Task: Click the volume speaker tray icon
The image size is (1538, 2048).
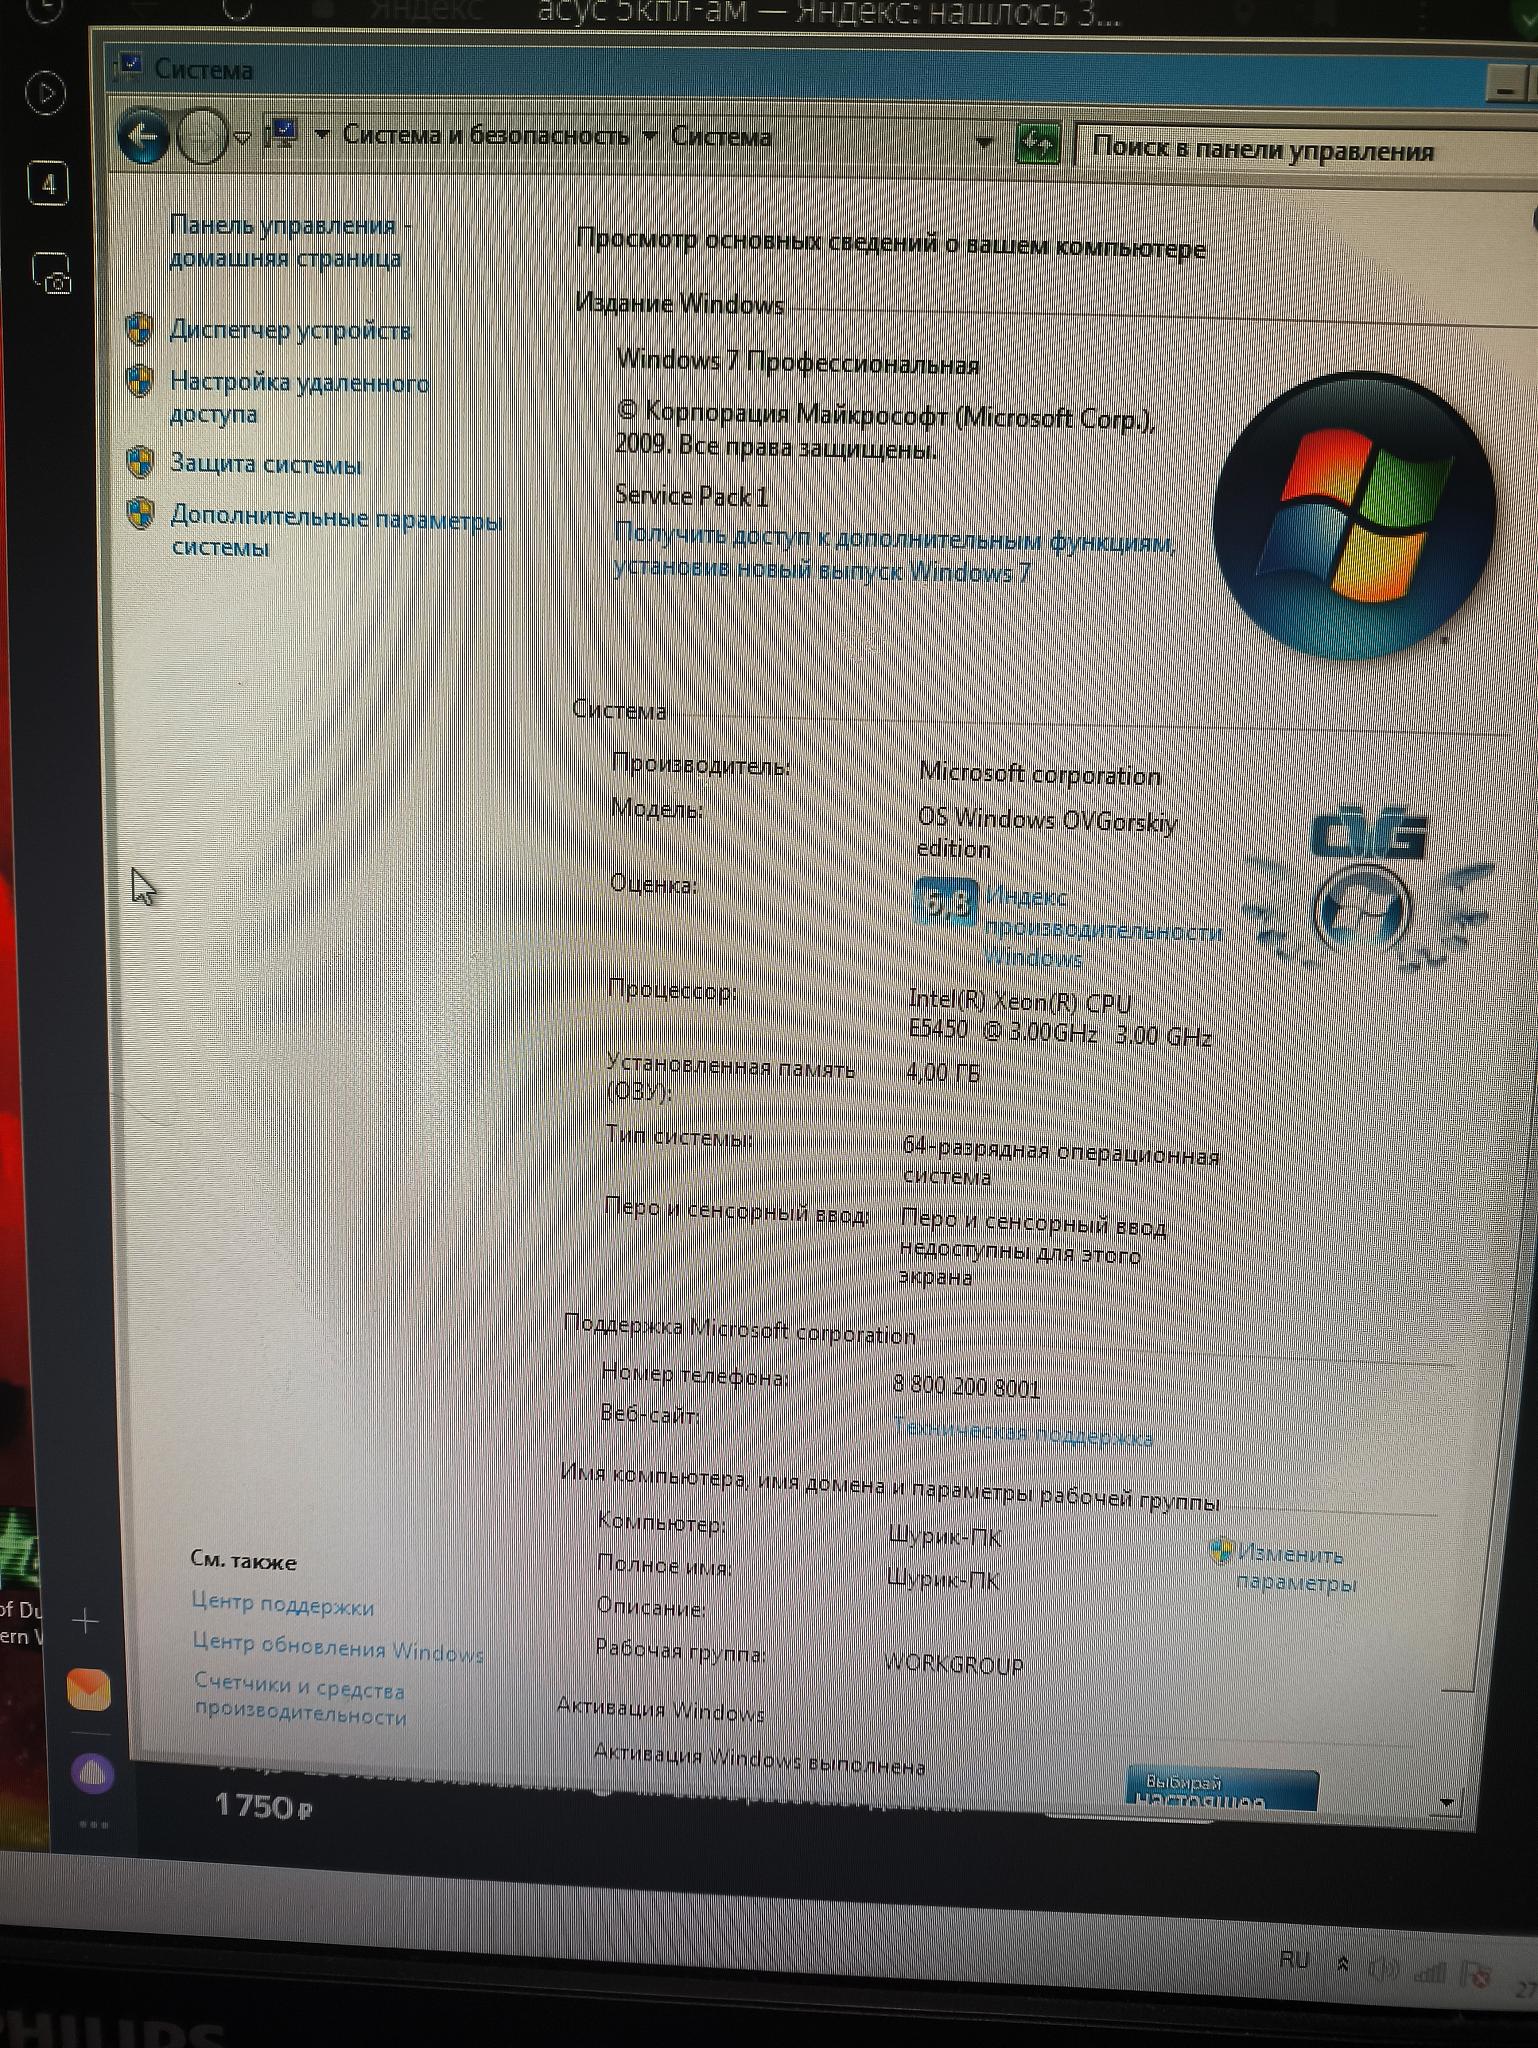Action: 1384,1970
